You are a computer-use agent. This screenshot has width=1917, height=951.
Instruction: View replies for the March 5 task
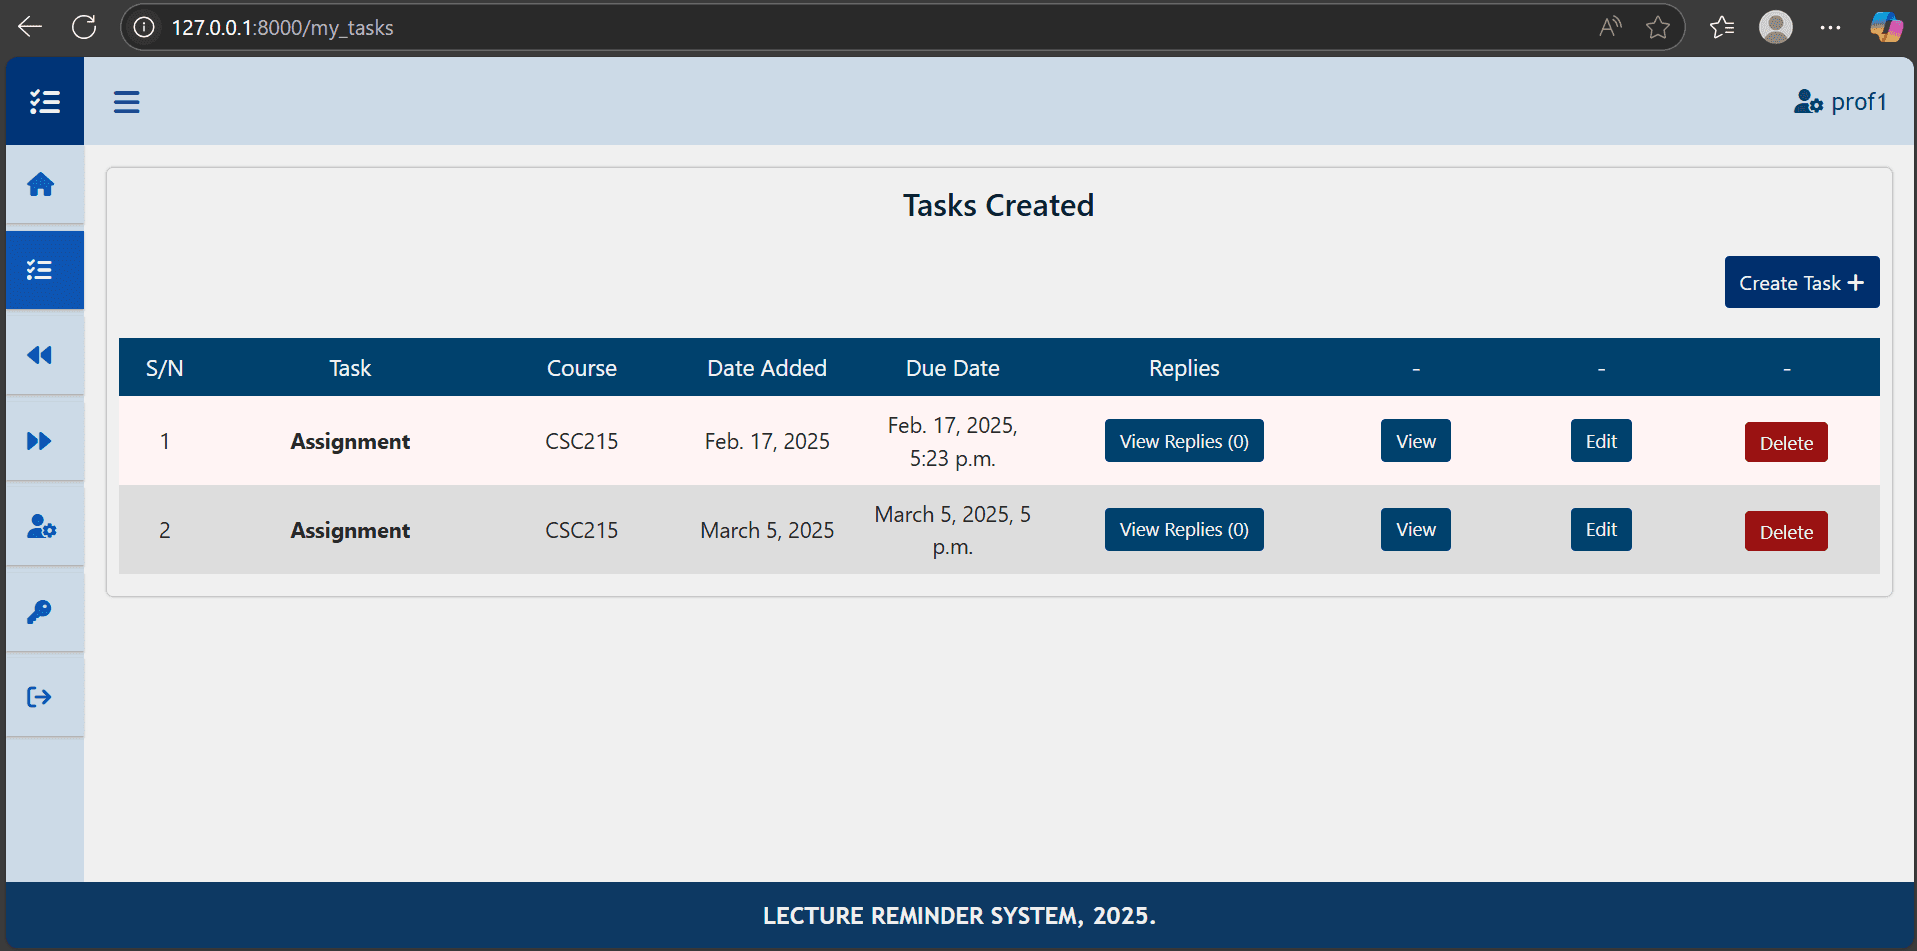click(1184, 530)
